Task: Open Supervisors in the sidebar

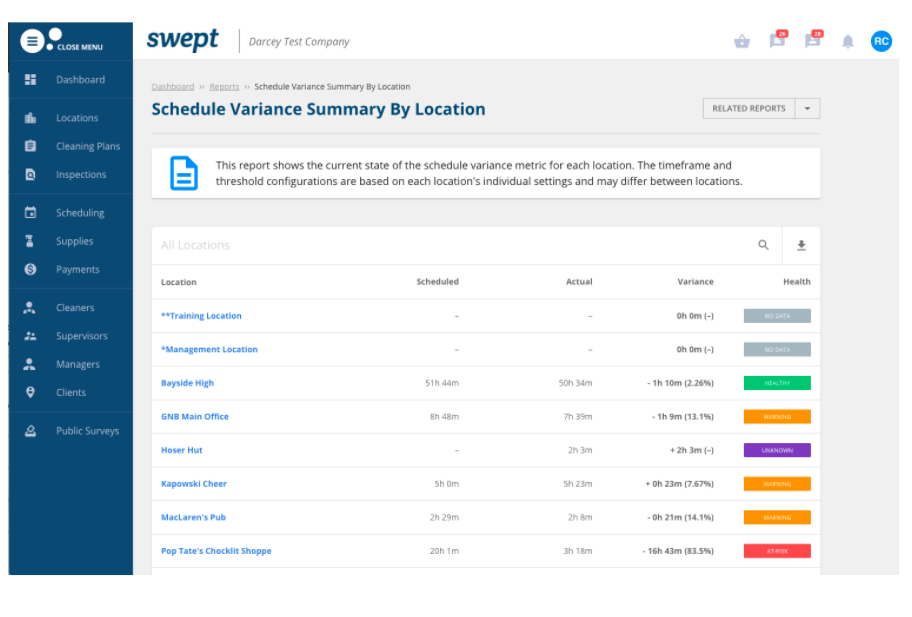Action: 81,336
